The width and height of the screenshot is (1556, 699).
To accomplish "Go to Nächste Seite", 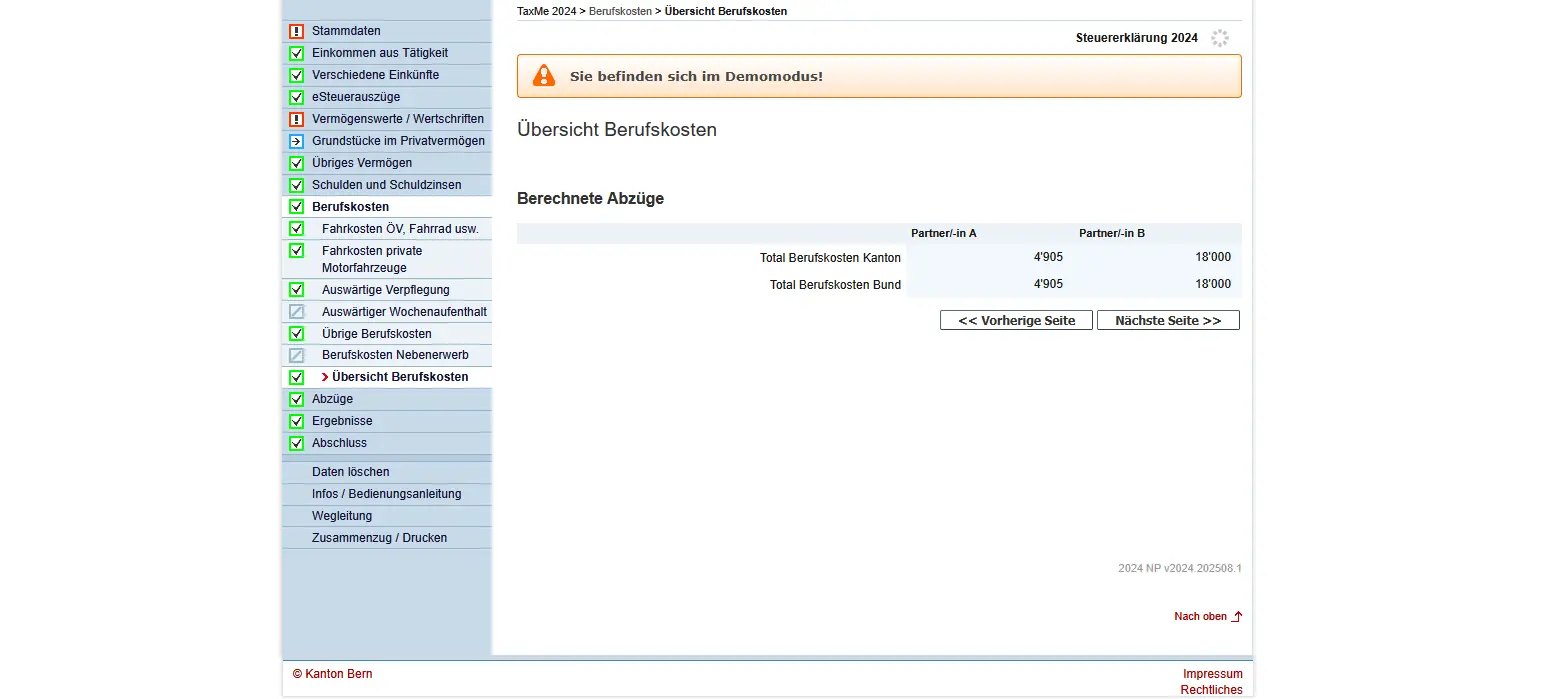I will coord(1167,321).
